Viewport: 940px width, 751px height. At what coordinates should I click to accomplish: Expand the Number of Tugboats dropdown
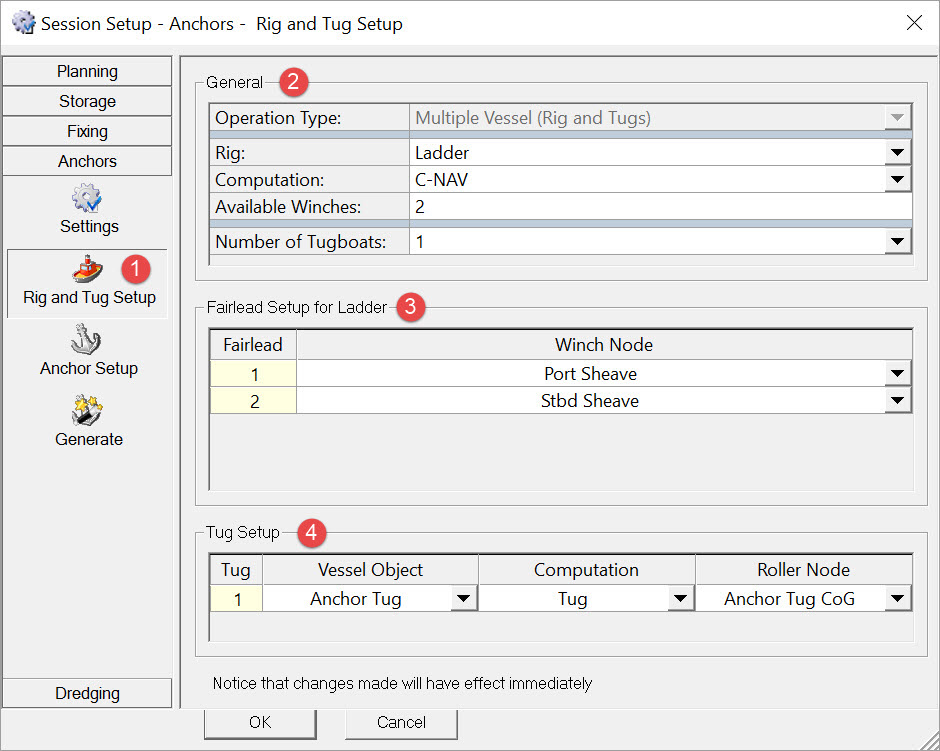[x=898, y=242]
